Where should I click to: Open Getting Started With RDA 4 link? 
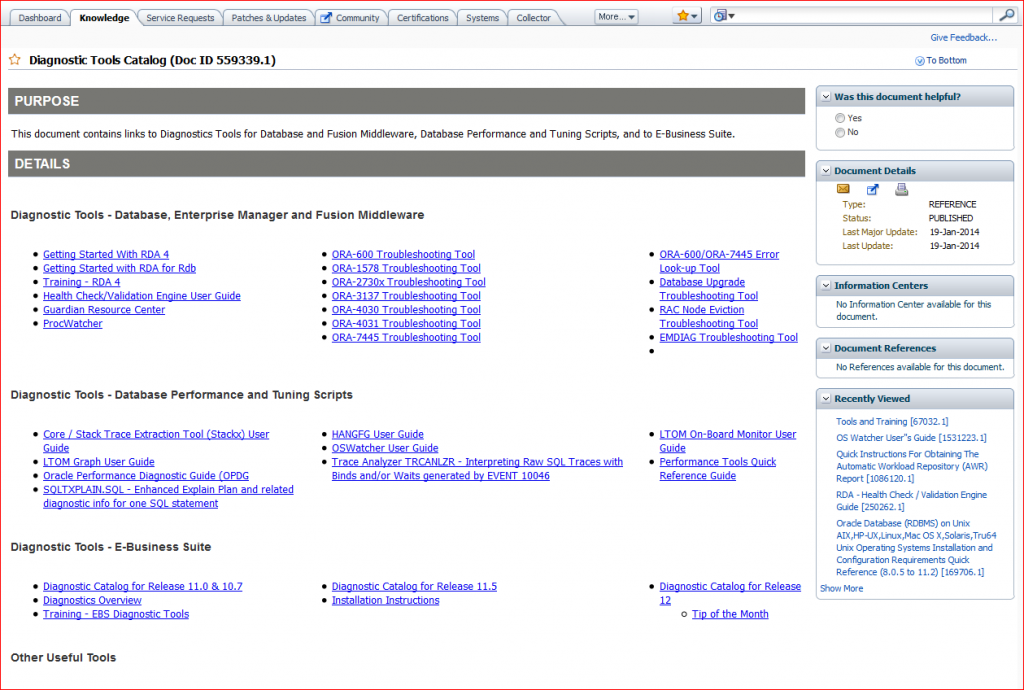pos(106,255)
